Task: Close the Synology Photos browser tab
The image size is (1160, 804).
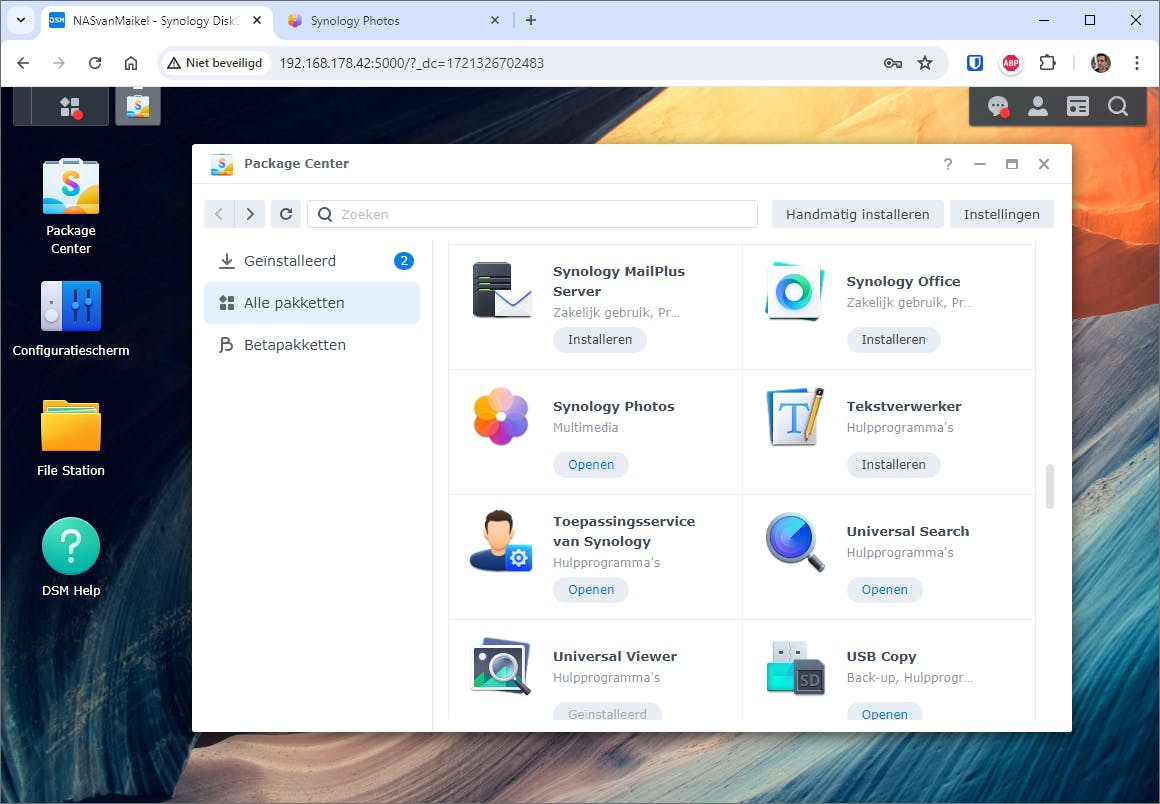Action: point(495,20)
